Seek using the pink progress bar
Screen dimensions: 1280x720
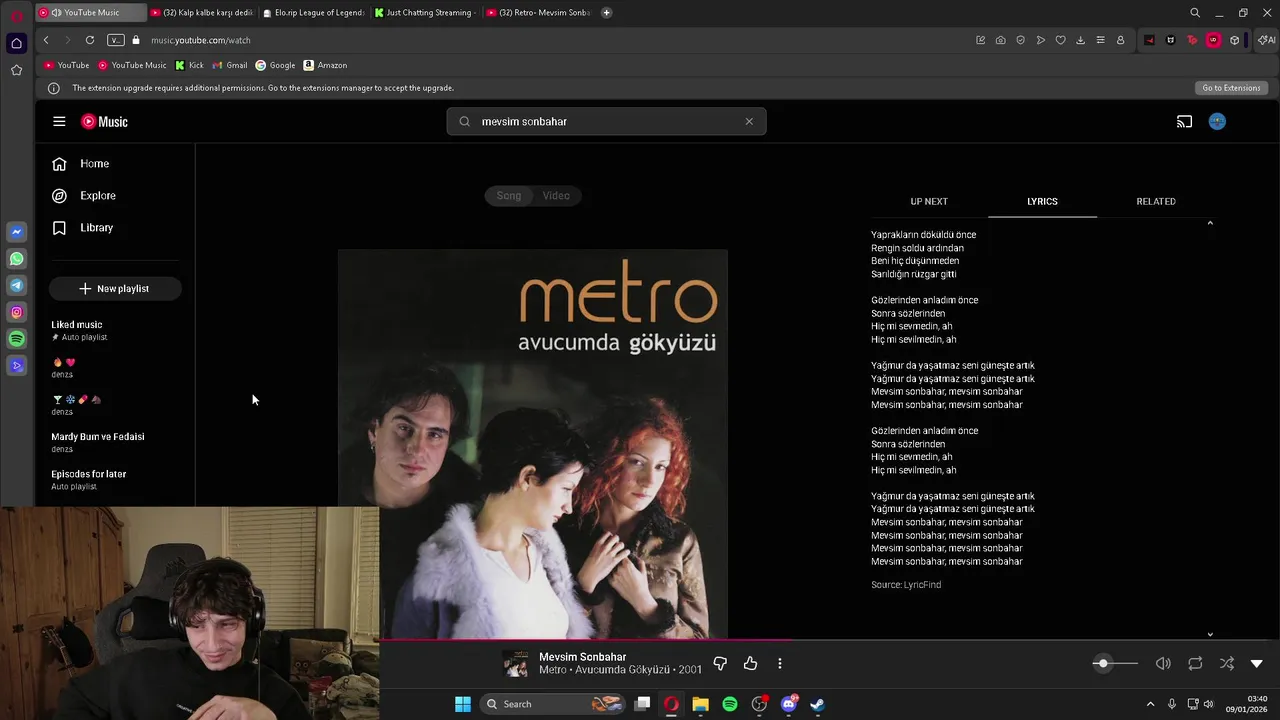pos(830,640)
